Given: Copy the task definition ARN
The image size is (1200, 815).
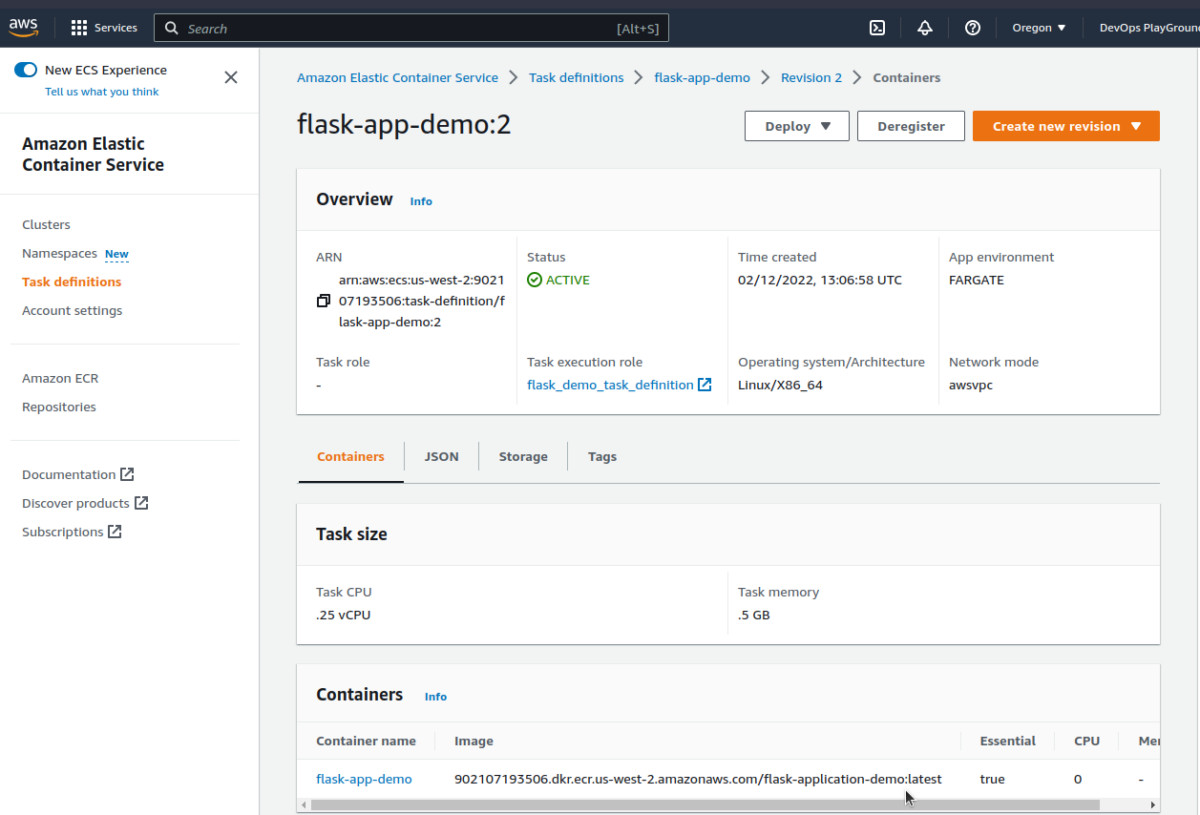Looking at the screenshot, I should point(323,301).
